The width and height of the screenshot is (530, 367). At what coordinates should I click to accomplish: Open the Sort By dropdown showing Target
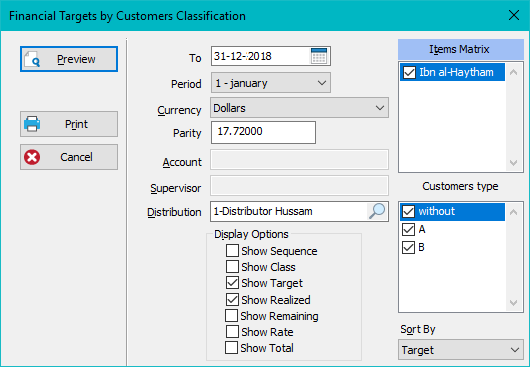pos(461,350)
